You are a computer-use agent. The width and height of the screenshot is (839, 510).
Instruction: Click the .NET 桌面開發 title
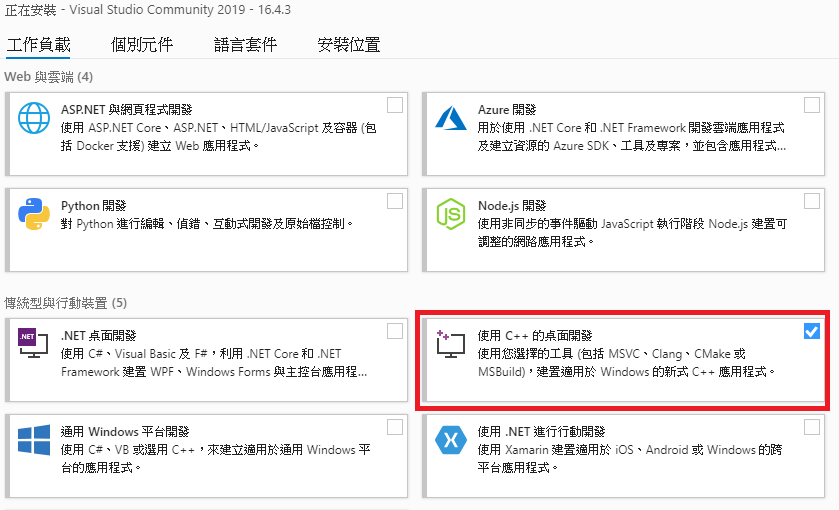point(99,336)
